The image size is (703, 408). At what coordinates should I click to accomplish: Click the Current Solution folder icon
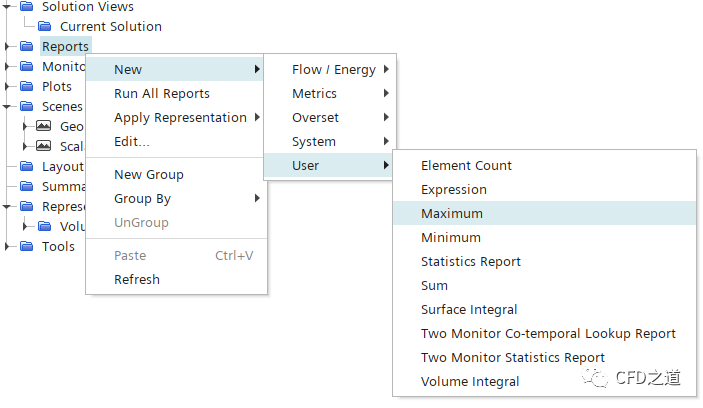[x=45, y=27]
